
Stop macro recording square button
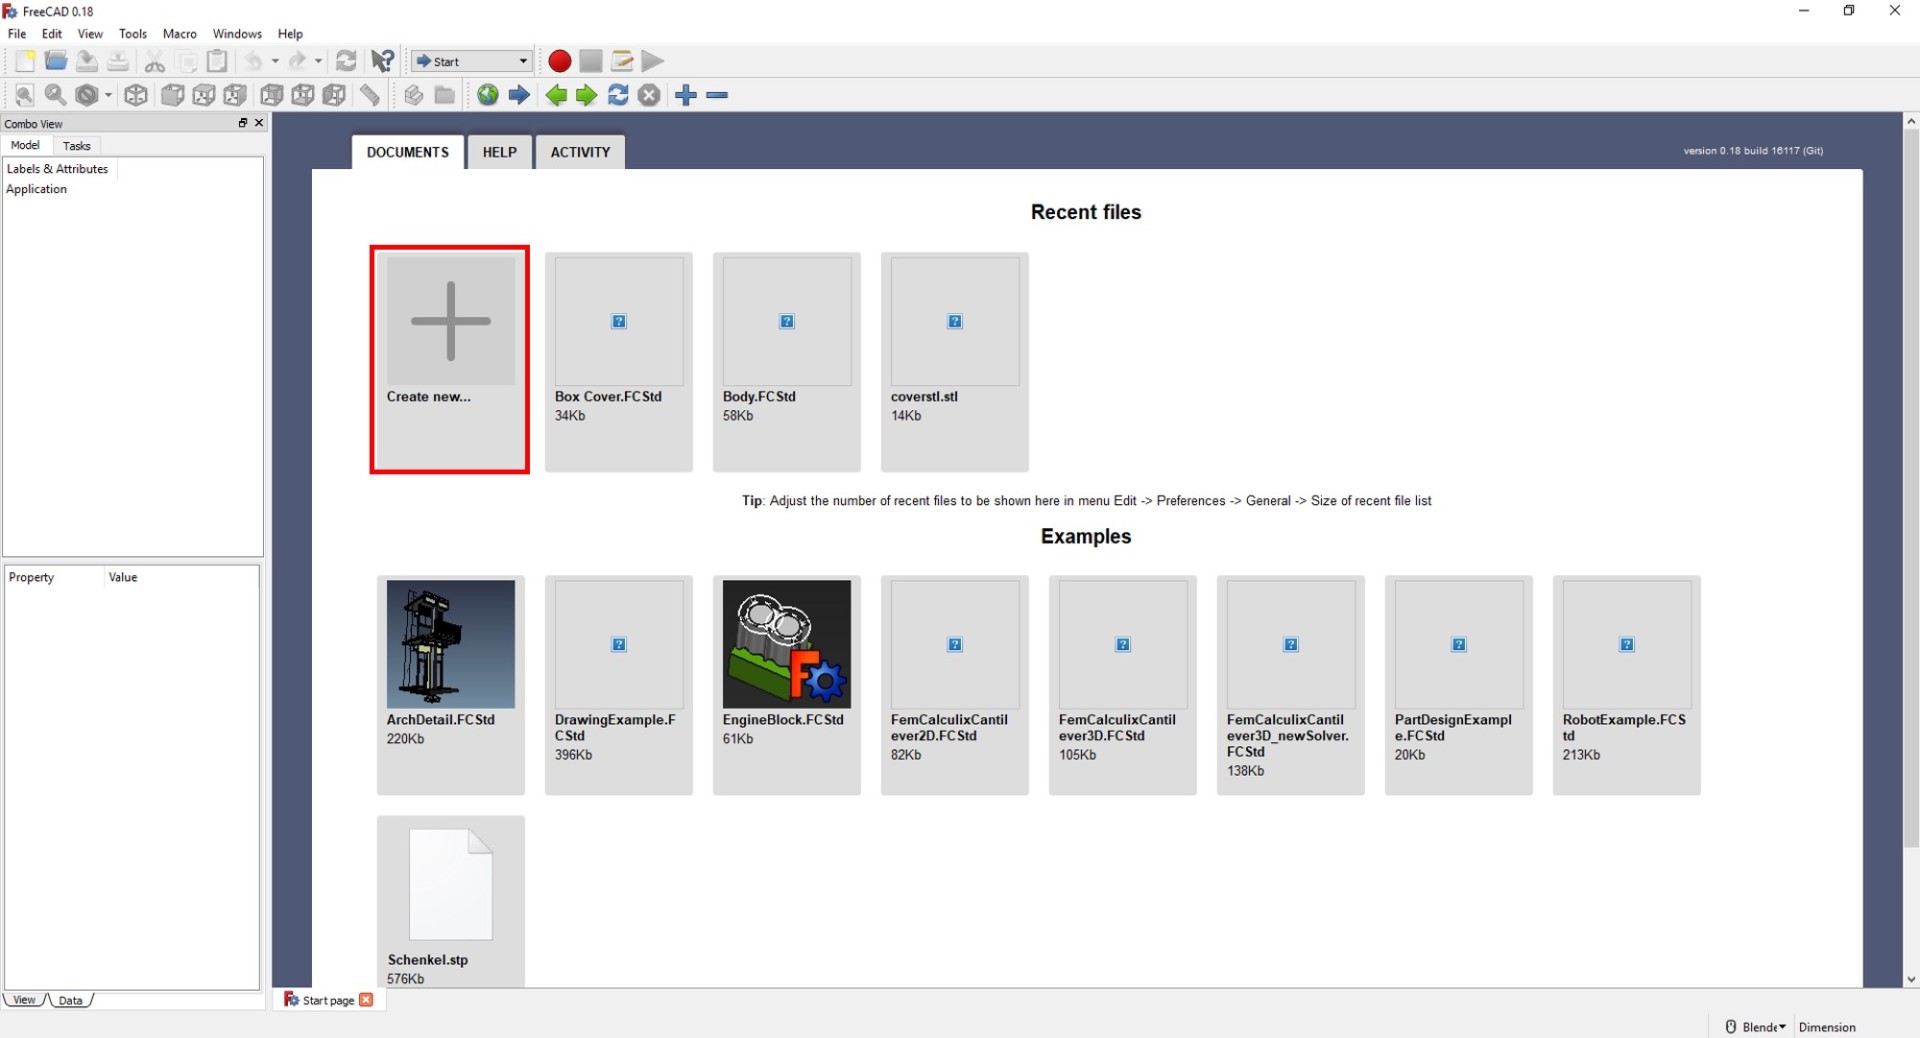tap(591, 61)
